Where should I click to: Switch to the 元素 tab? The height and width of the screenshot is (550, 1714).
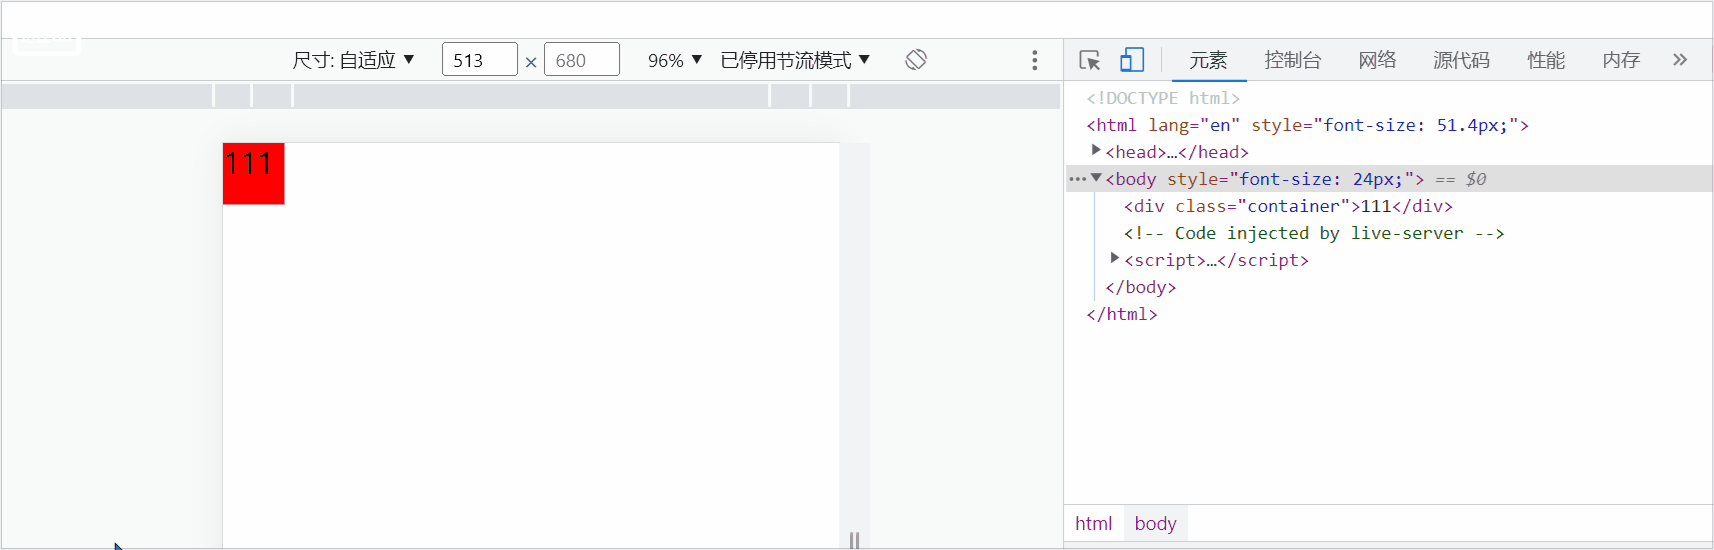point(1208,60)
